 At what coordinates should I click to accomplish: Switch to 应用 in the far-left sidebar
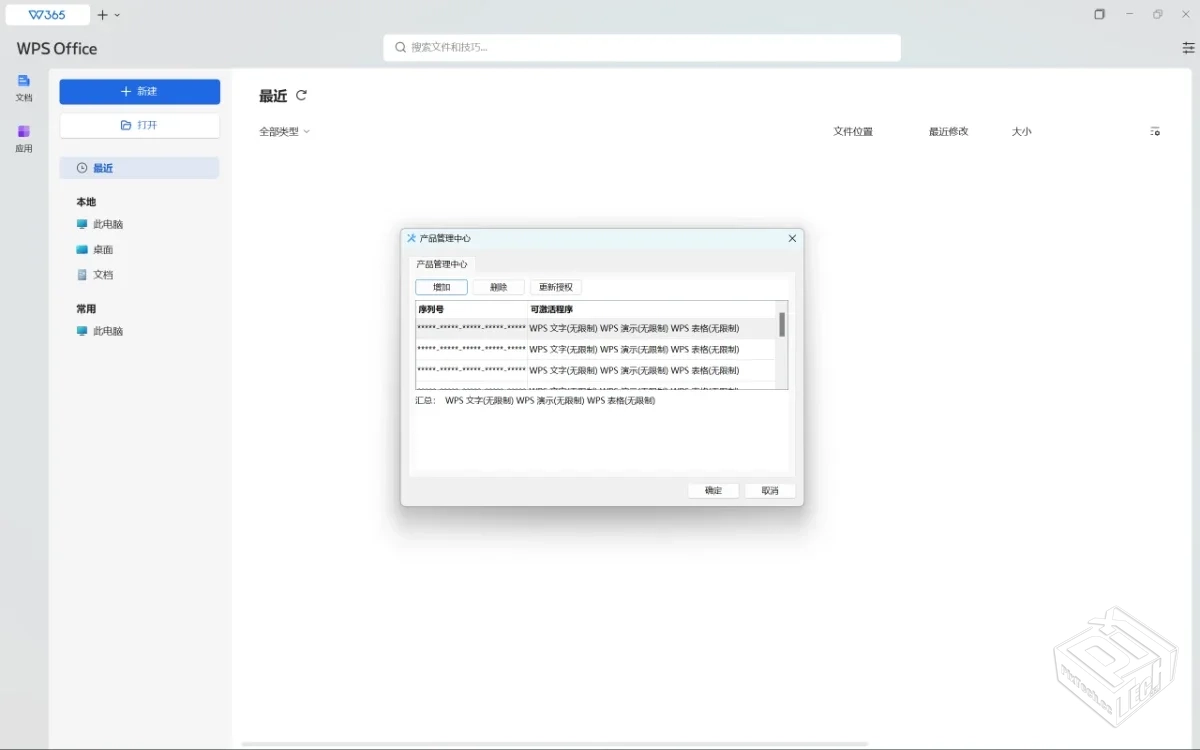click(x=23, y=137)
